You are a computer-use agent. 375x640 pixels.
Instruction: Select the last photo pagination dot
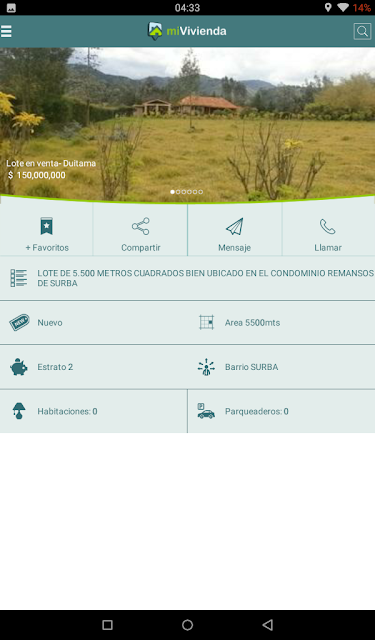tap(200, 192)
